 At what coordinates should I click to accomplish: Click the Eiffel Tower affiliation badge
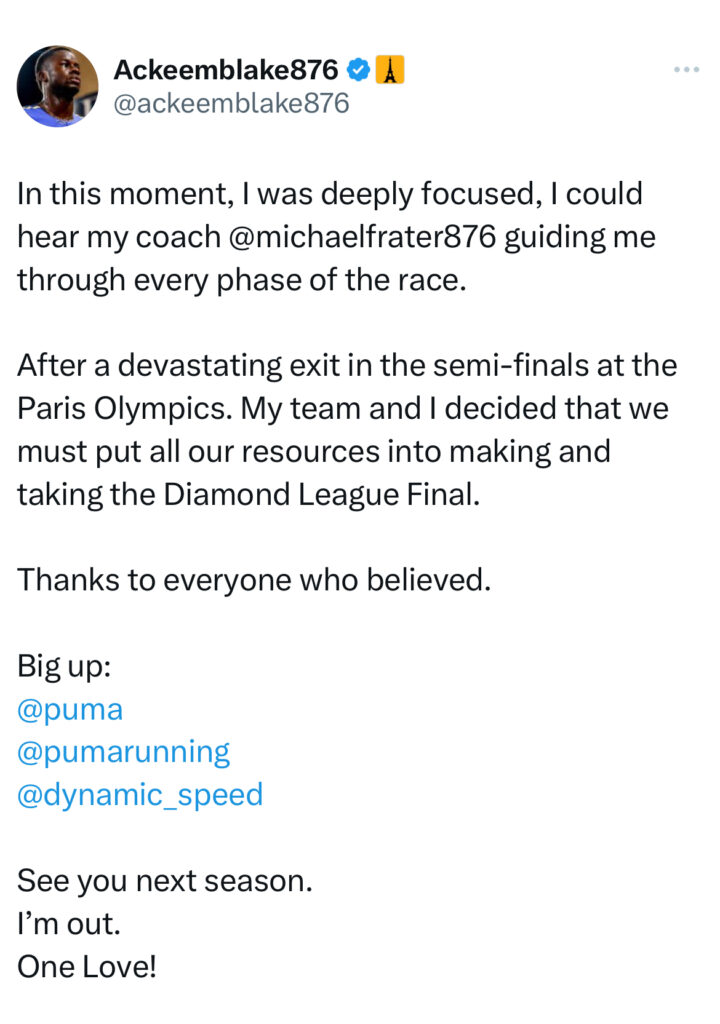389,70
